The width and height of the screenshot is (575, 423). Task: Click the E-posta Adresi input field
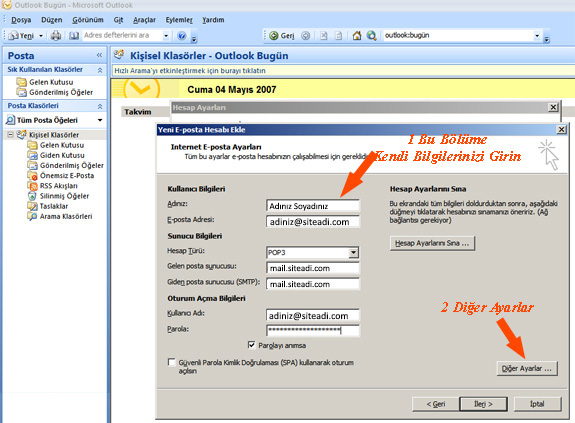[x=313, y=221]
